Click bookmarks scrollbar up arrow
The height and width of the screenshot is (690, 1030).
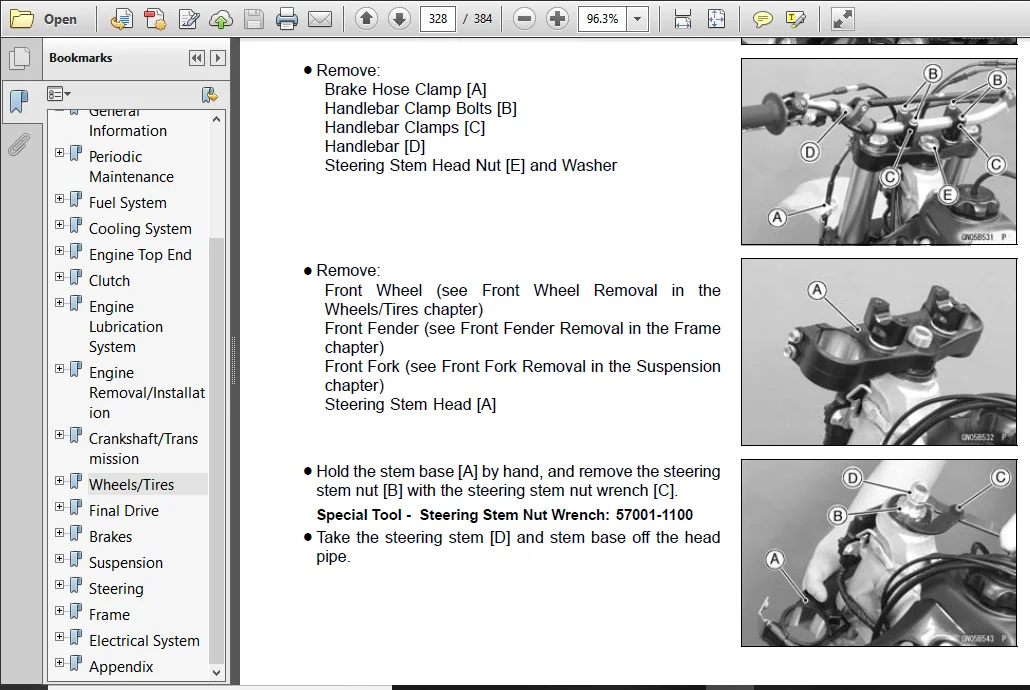click(216, 120)
